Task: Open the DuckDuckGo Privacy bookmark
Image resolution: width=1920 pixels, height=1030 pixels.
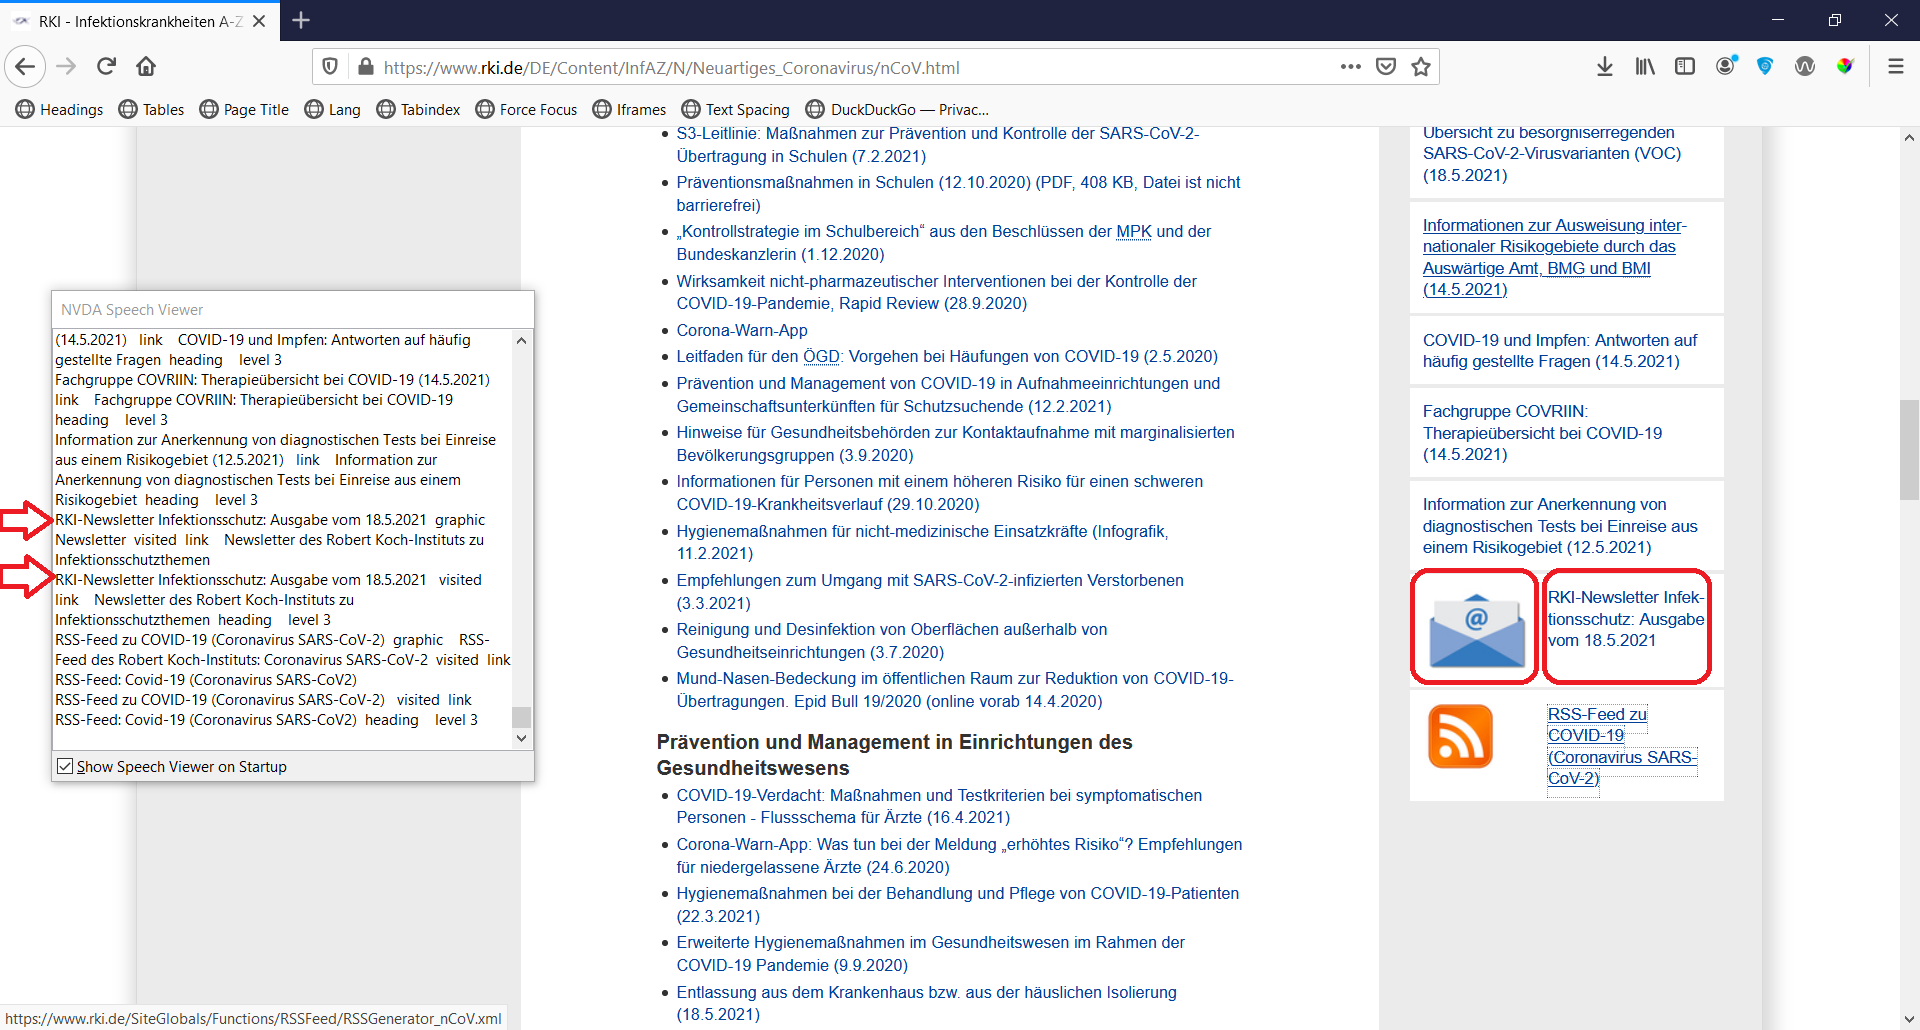Action: (897, 109)
